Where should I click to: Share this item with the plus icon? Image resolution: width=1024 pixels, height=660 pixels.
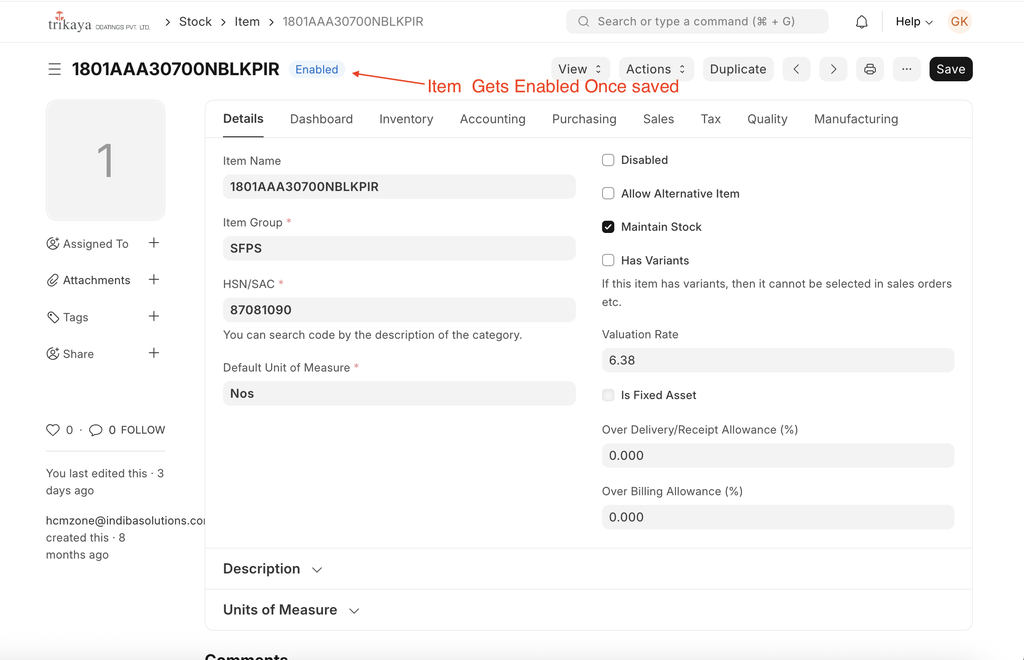[154, 353]
